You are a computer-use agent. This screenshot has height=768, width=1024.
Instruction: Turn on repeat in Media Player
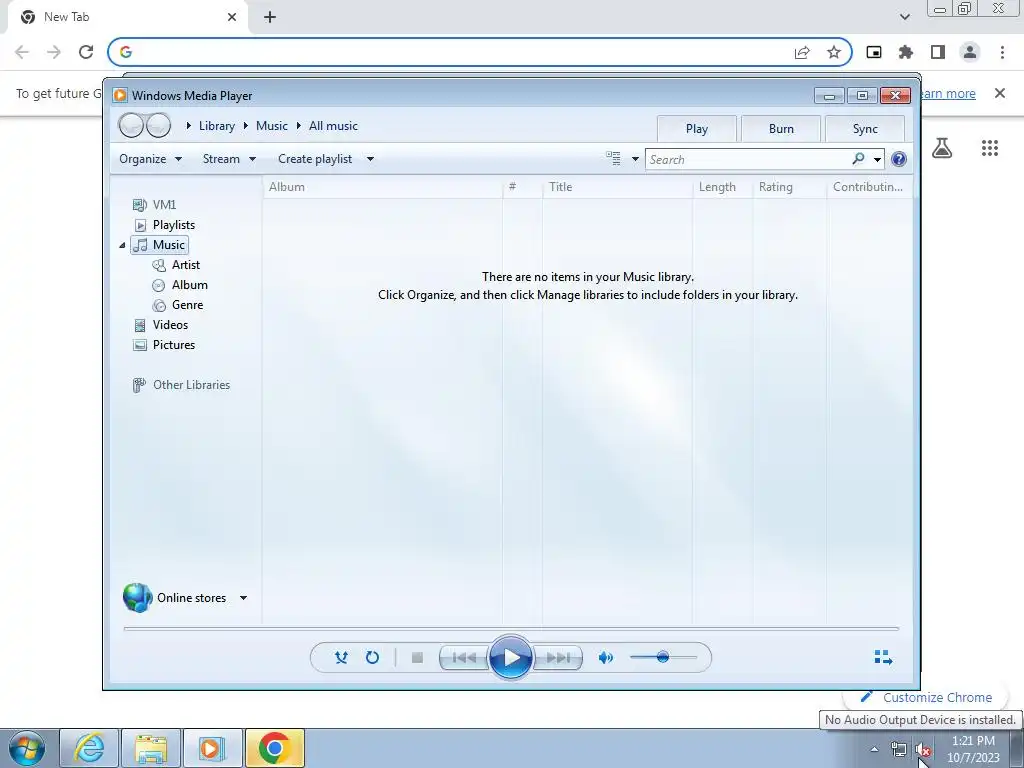point(372,658)
